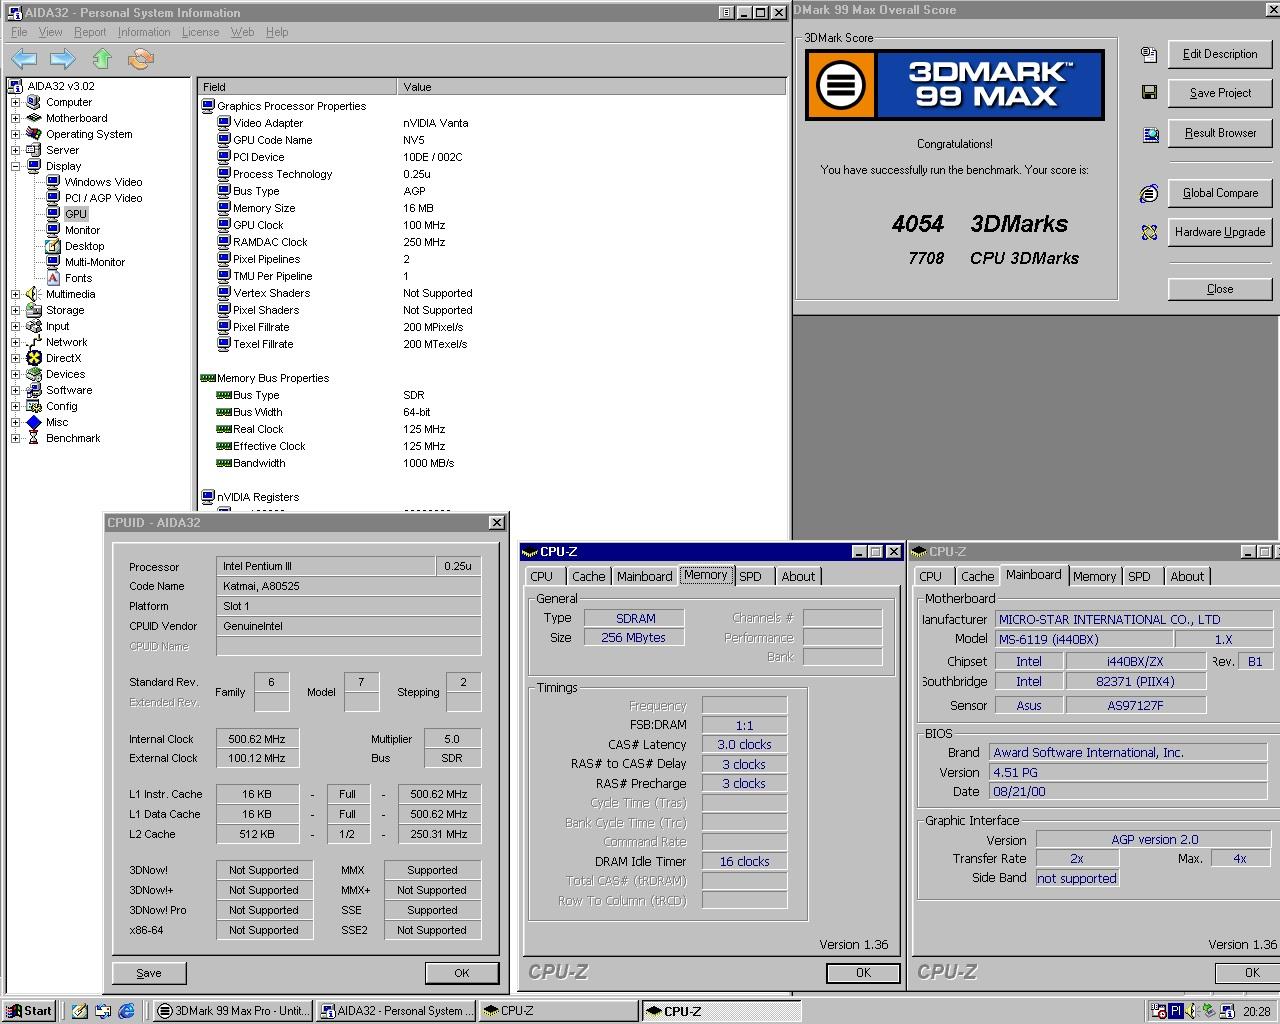Click the back arrow in AIDA32 toolbar
The image size is (1280, 1024).
coord(24,59)
